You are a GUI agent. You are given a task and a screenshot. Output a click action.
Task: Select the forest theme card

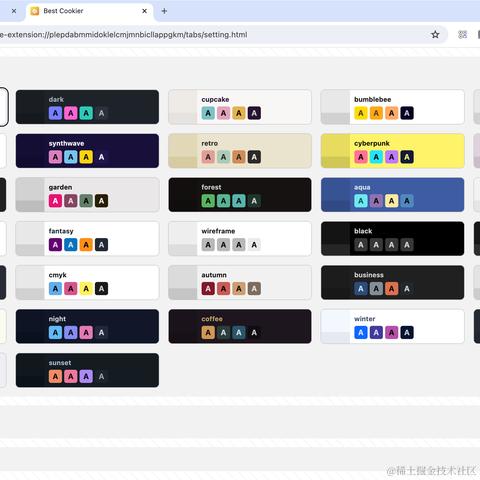240,195
